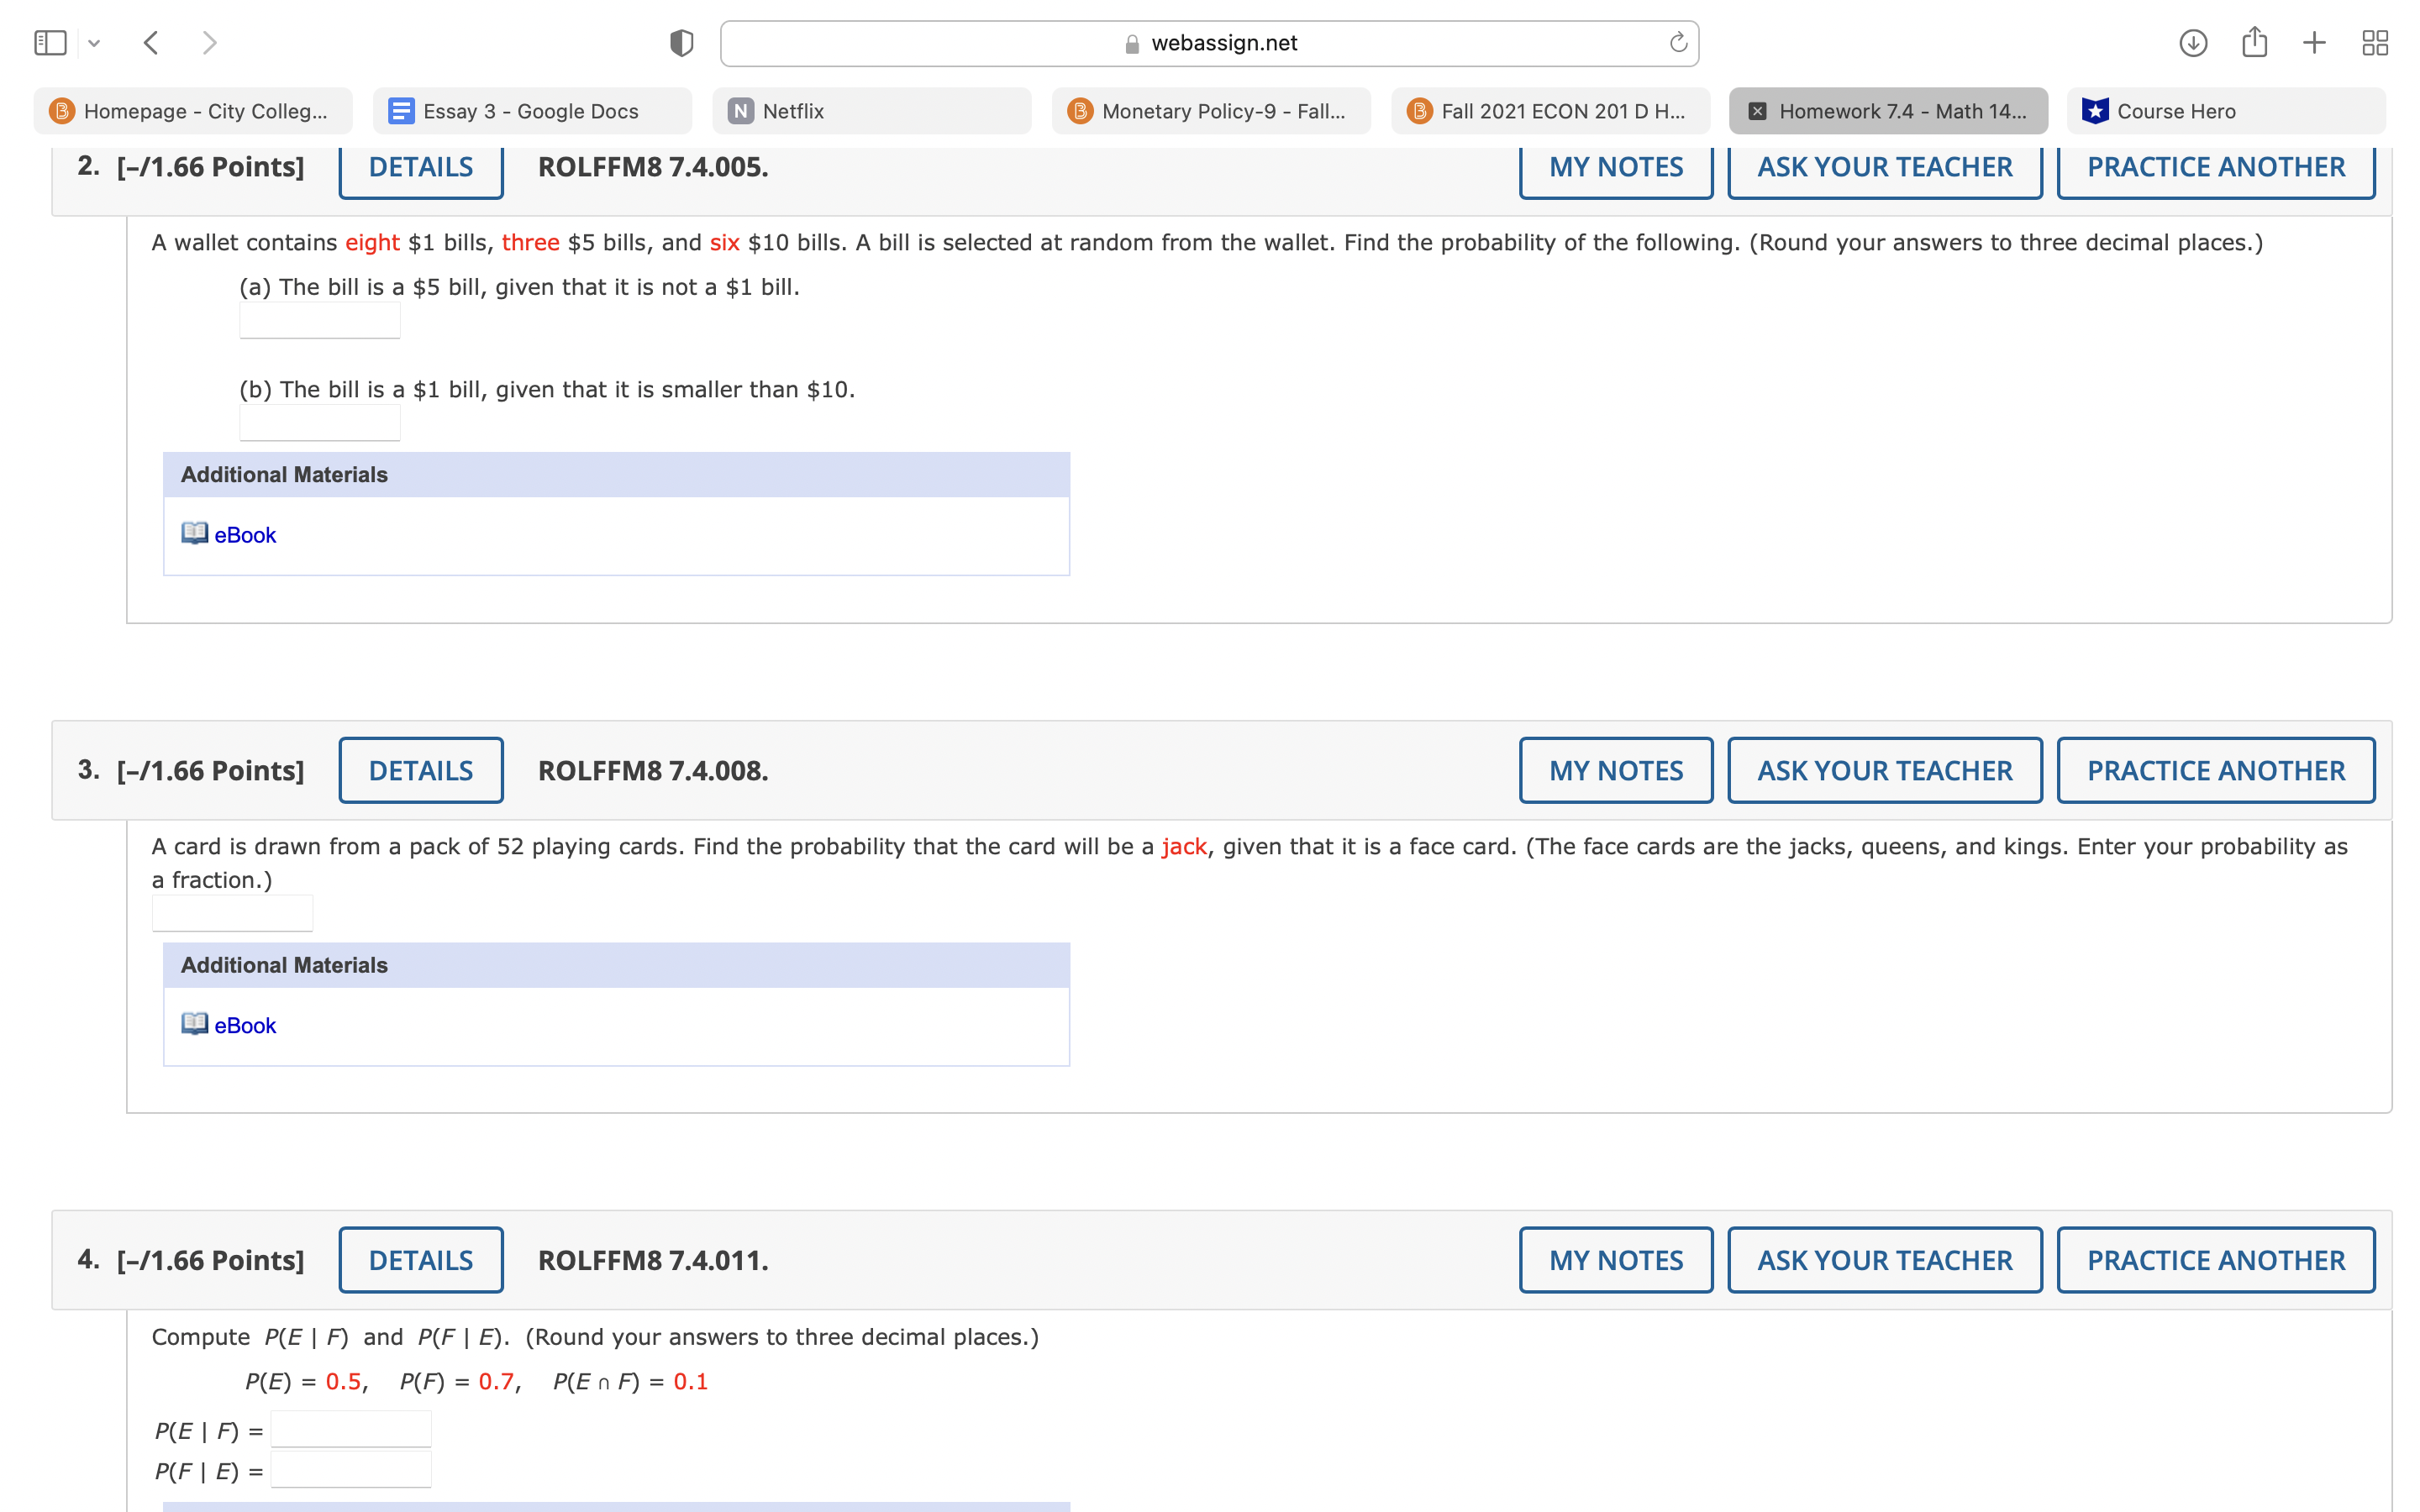Go back using the back arrow
Image resolution: width=2420 pixels, height=1512 pixels.
point(151,42)
